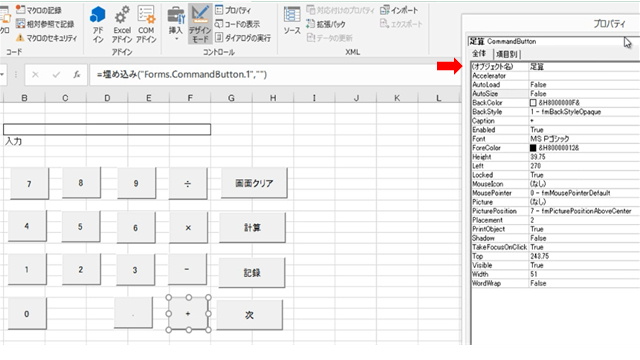Open control Properties (プロパティ) in ribbon

click(x=233, y=10)
